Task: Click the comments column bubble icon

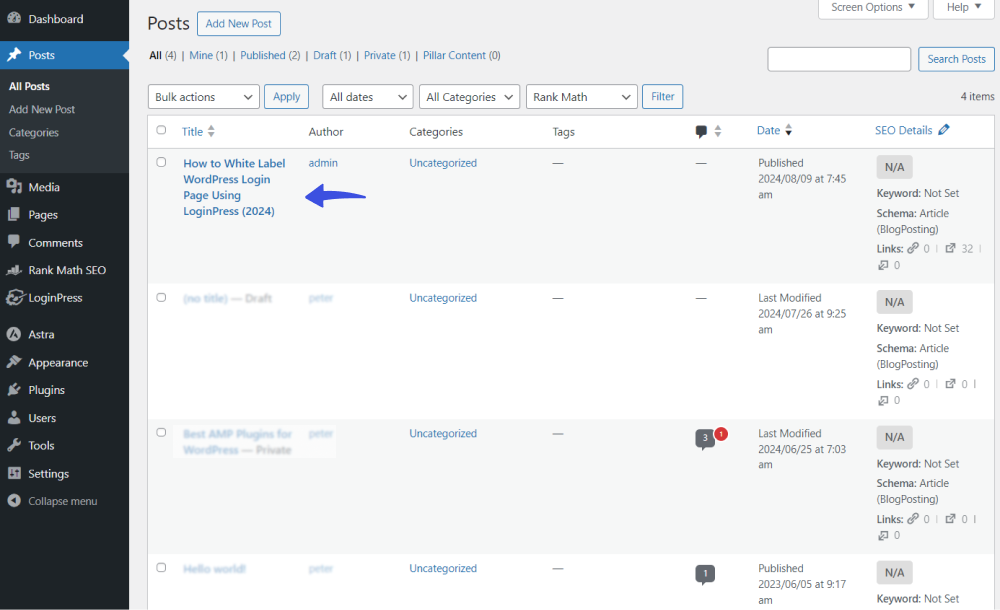Action: pos(701,131)
